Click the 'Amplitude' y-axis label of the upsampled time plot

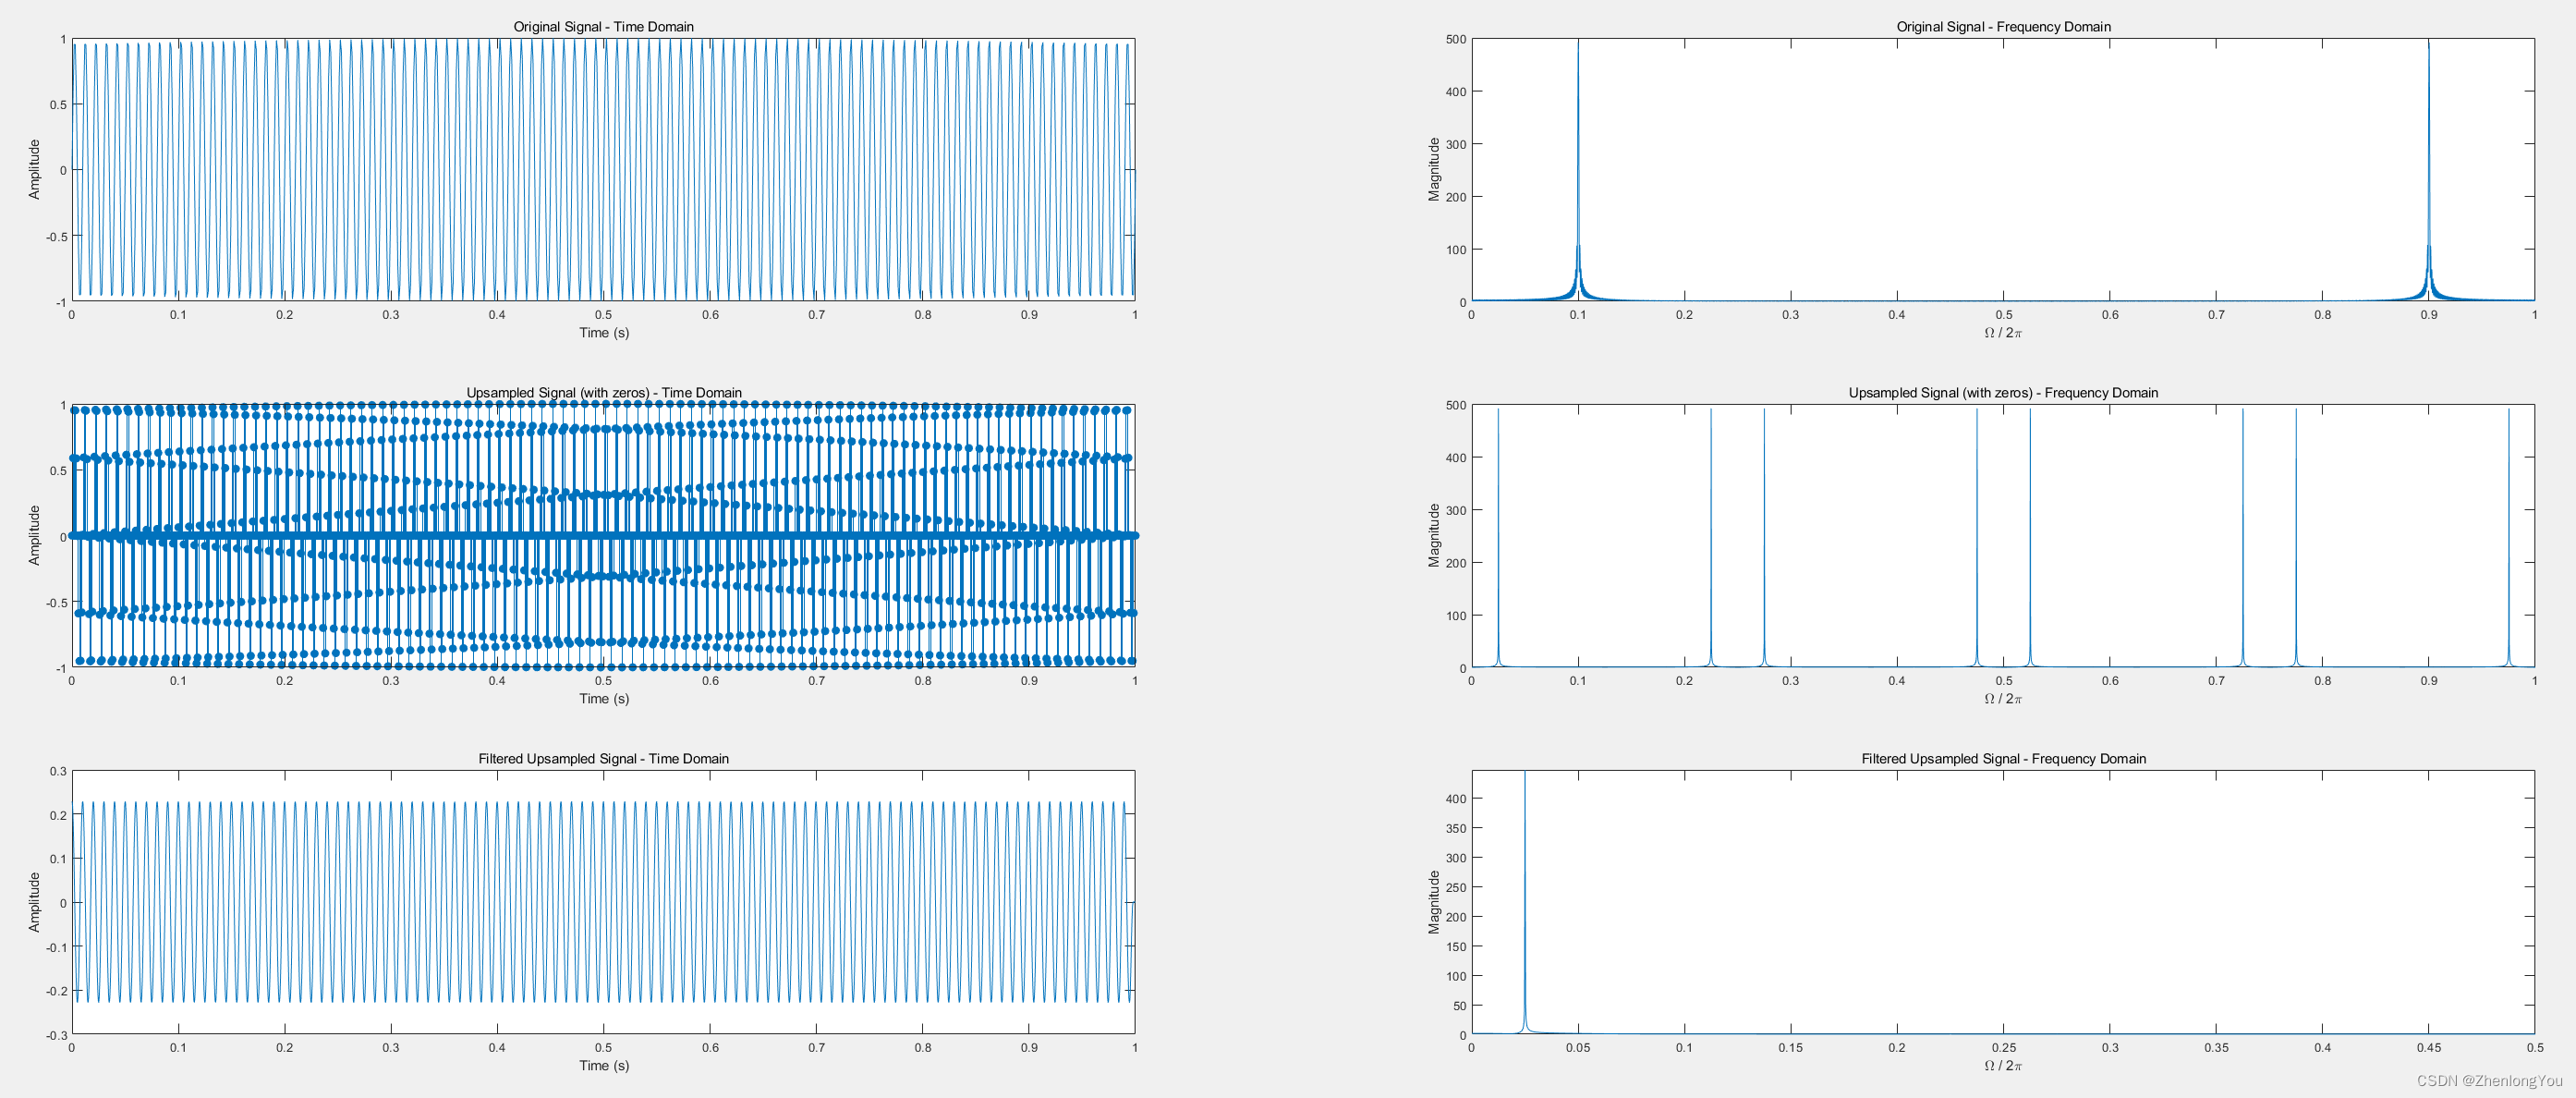coord(34,535)
